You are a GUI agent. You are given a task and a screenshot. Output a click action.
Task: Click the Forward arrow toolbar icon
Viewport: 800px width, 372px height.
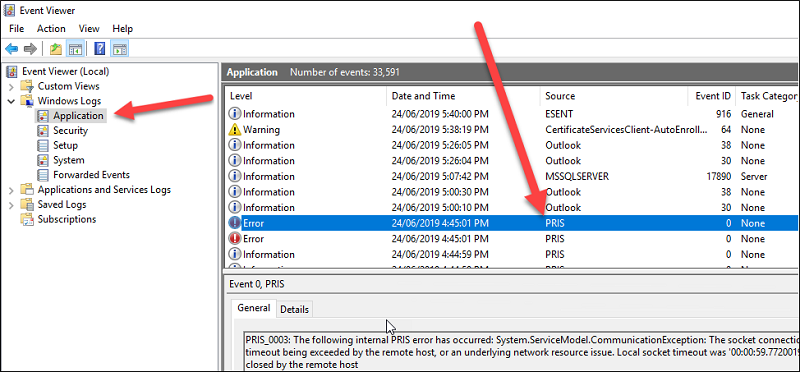click(x=31, y=49)
